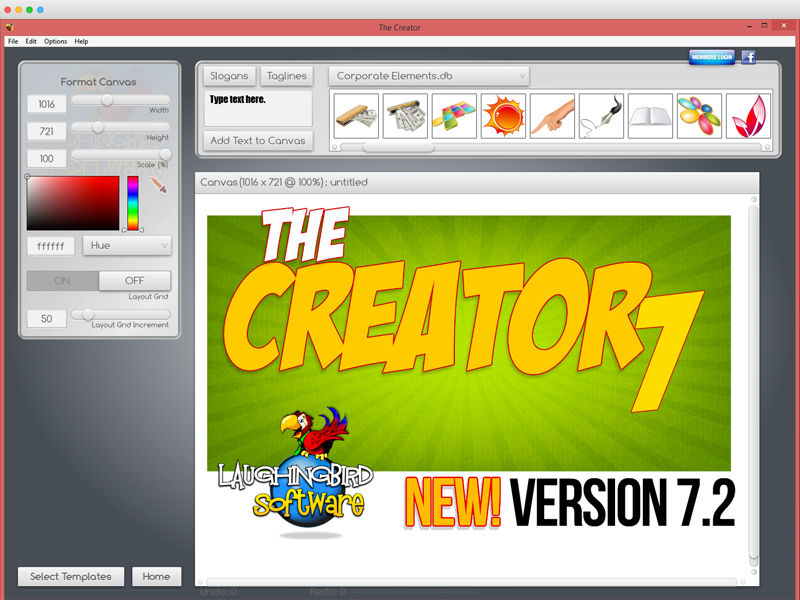Click the app parrot icon in title bar
Viewport: 800px width, 600px height.
(10, 27)
